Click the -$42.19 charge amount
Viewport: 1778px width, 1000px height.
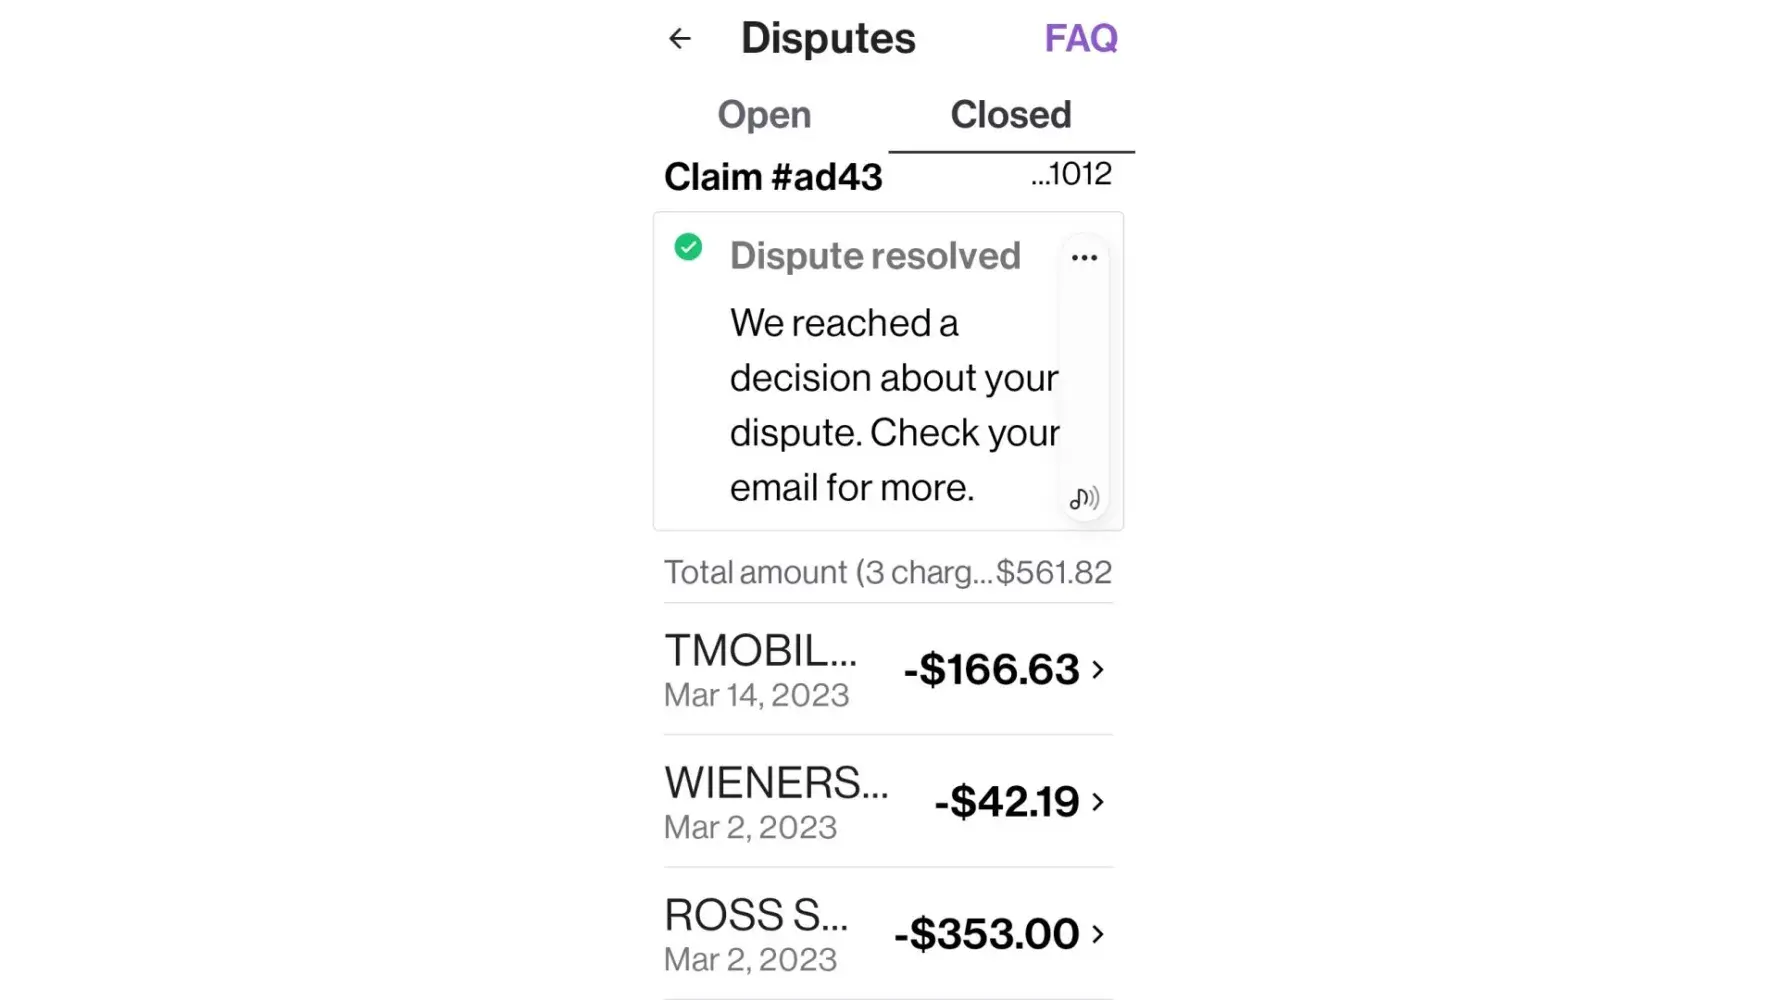[1006, 801]
